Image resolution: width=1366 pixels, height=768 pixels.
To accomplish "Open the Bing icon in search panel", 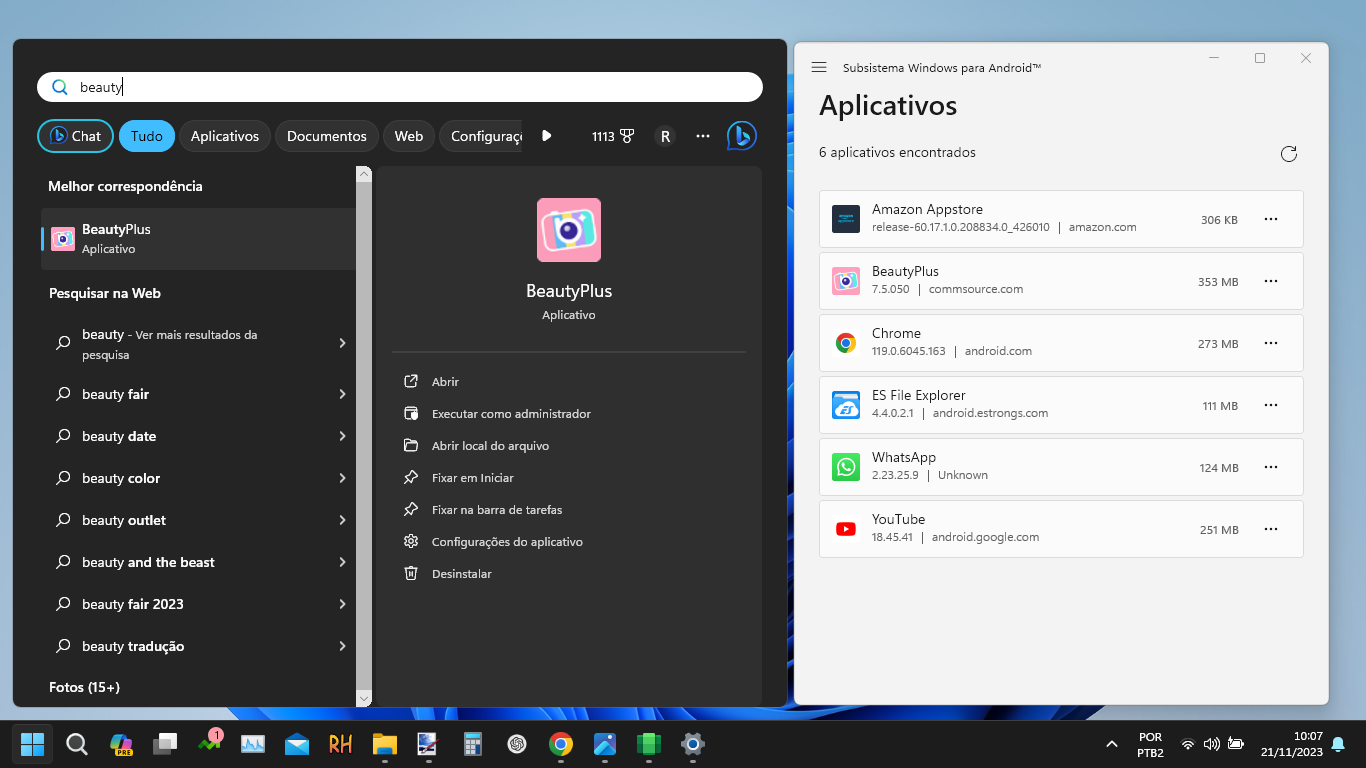I will (x=741, y=136).
